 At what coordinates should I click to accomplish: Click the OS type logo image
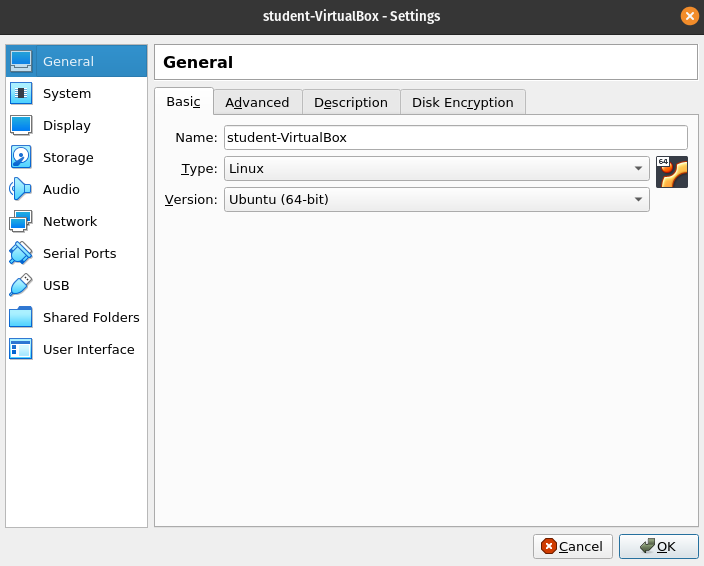(672, 172)
